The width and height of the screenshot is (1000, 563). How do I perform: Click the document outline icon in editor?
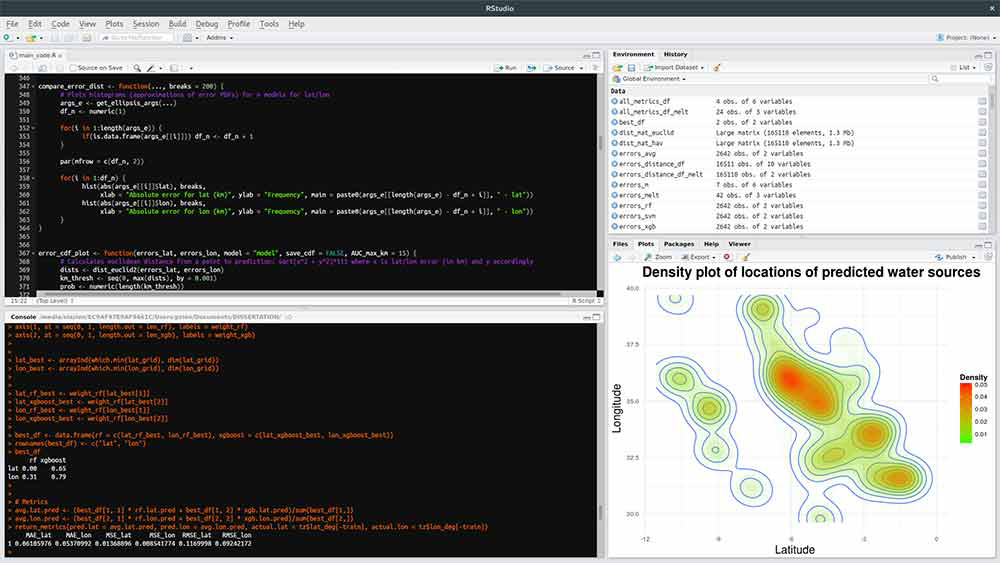tap(595, 68)
